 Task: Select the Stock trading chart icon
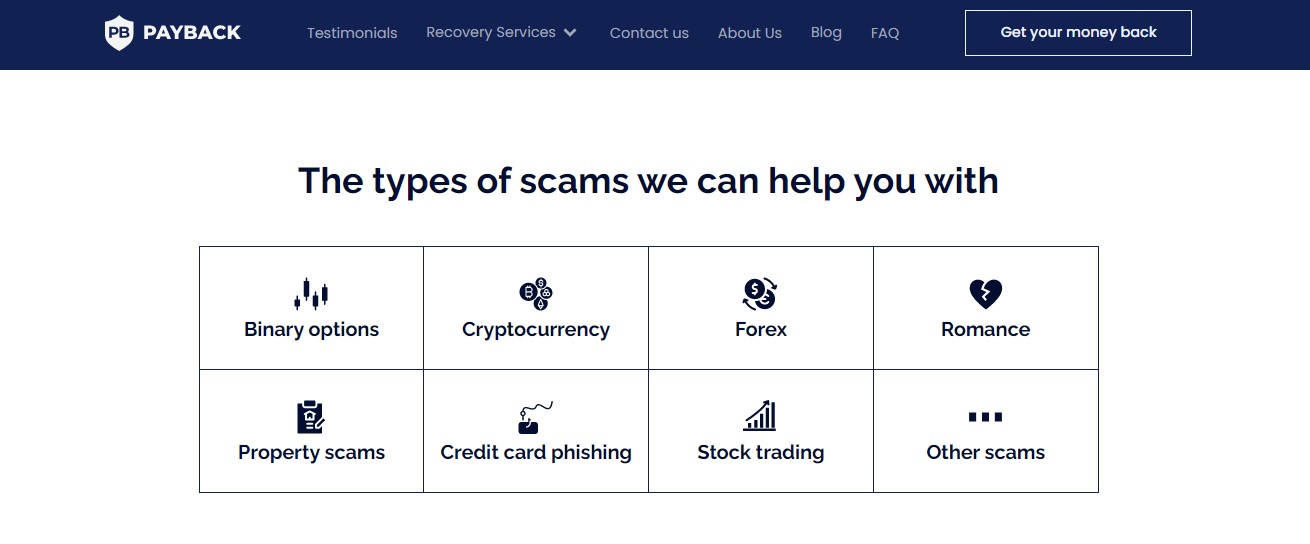[x=760, y=416]
